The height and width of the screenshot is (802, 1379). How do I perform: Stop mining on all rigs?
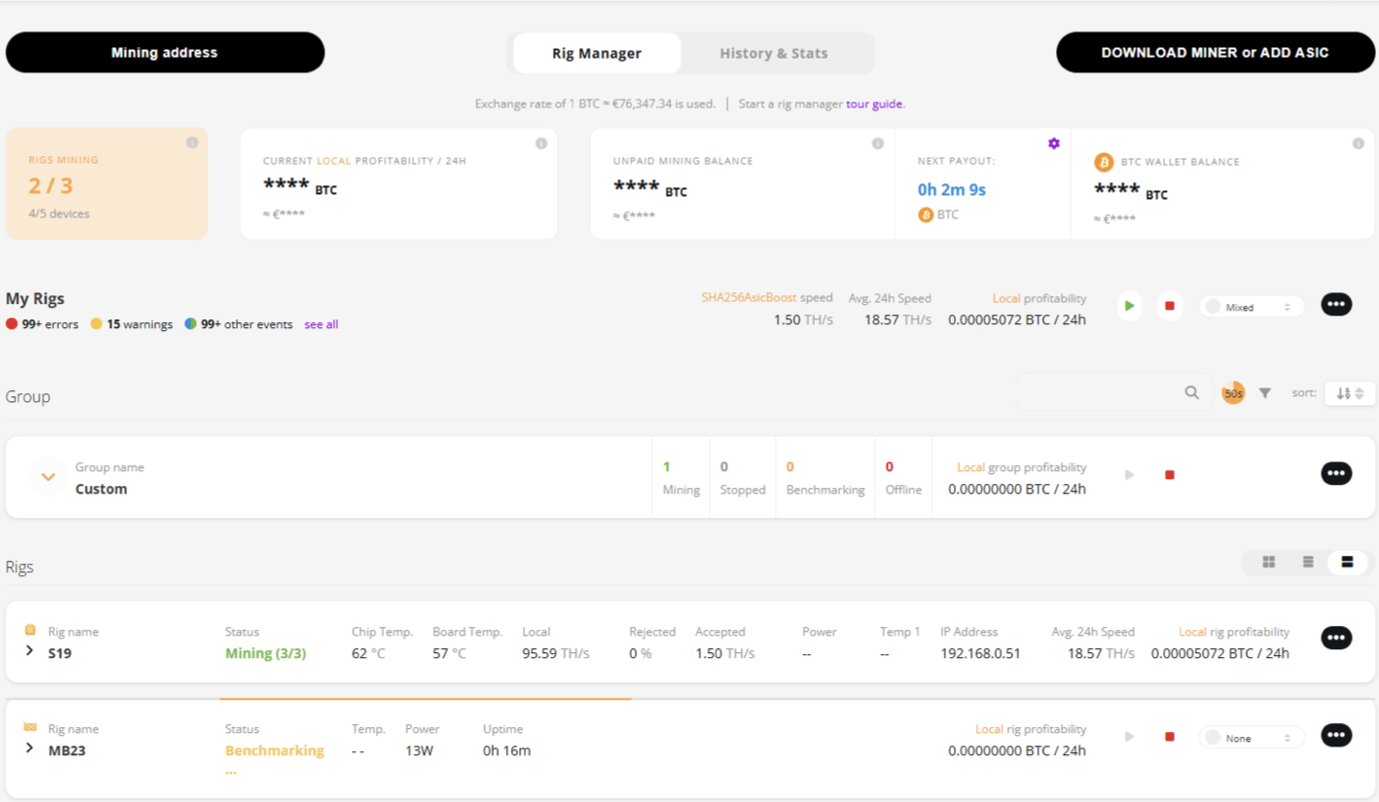[1170, 305]
